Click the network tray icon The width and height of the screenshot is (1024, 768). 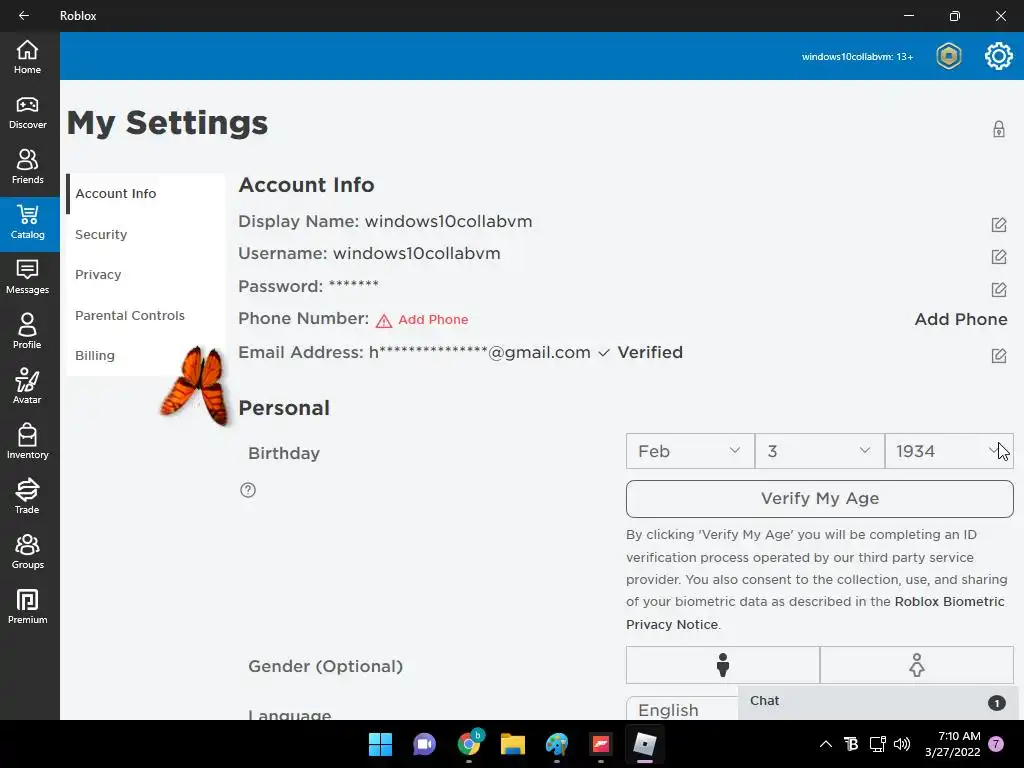pyautogui.click(x=877, y=744)
